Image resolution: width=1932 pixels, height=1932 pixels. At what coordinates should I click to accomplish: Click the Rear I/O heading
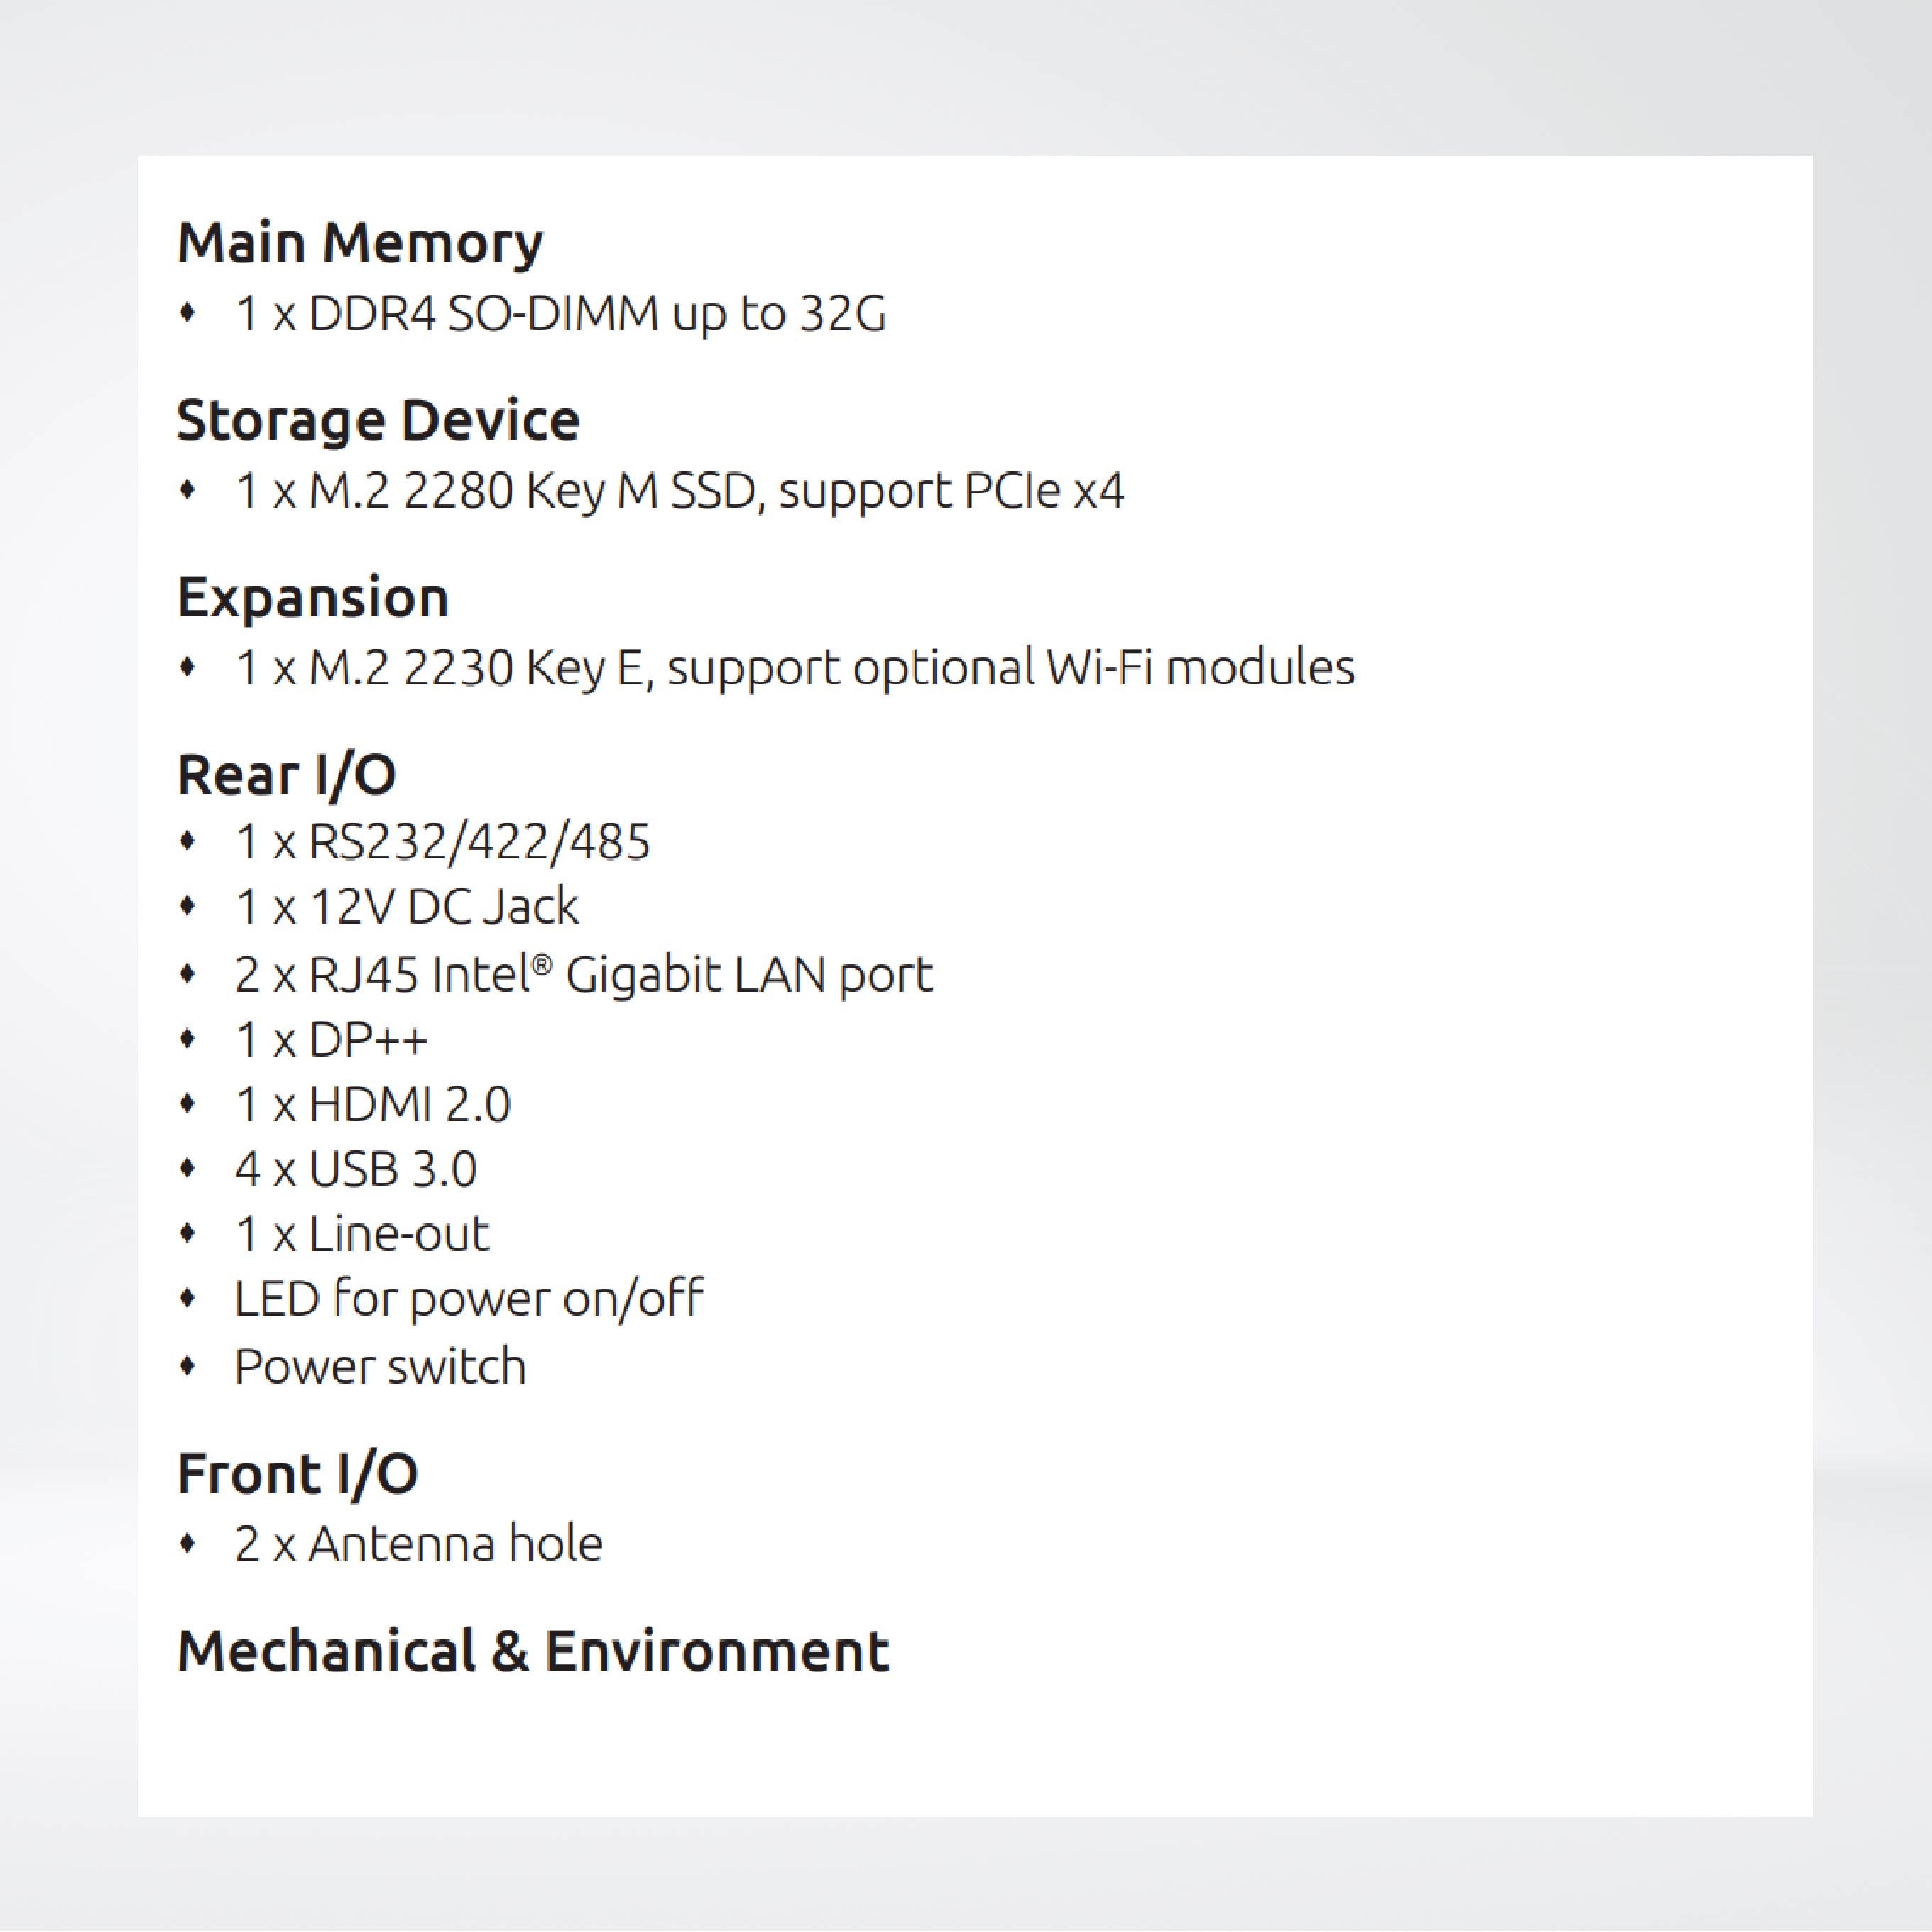point(287,774)
